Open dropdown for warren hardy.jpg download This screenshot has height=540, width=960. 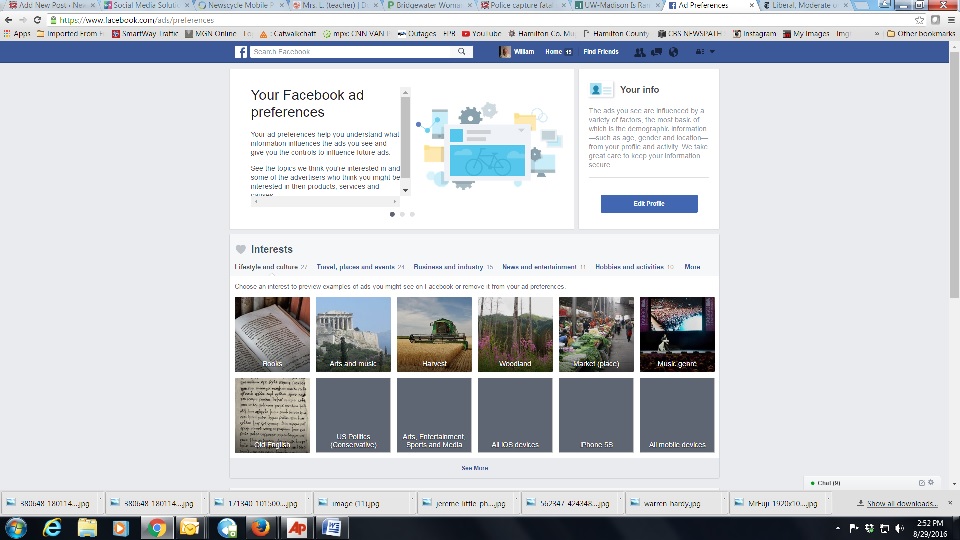(x=724, y=501)
